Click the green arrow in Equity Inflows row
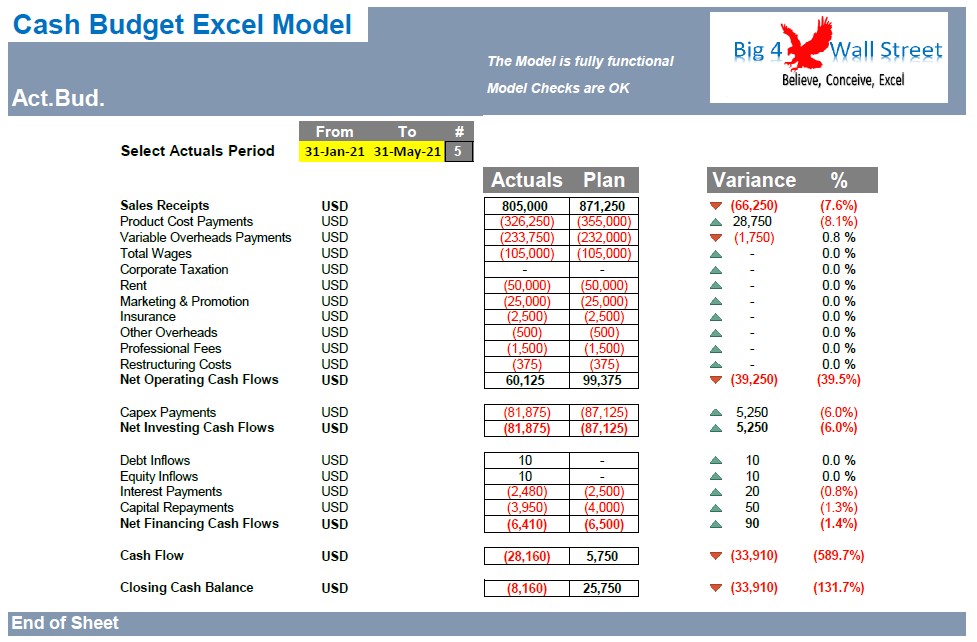The width and height of the screenshot is (977, 642). 716,477
